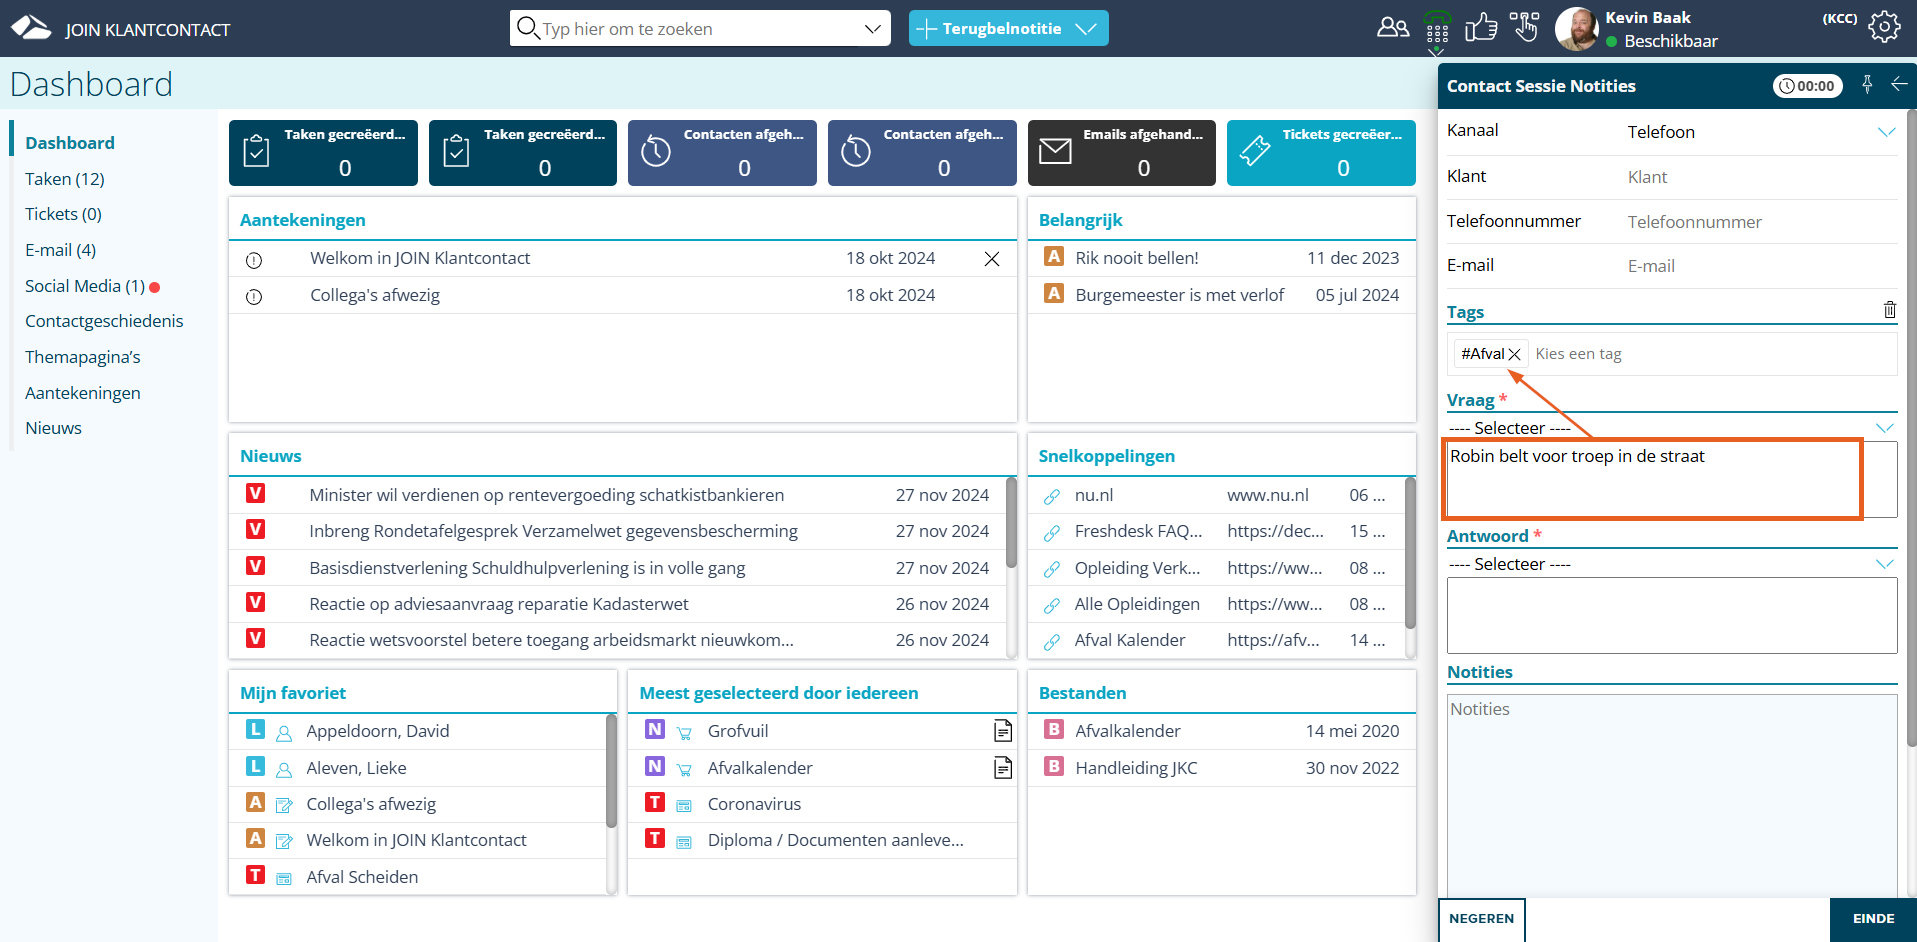Click person icon beside Appeldoorn, David

click(284, 733)
